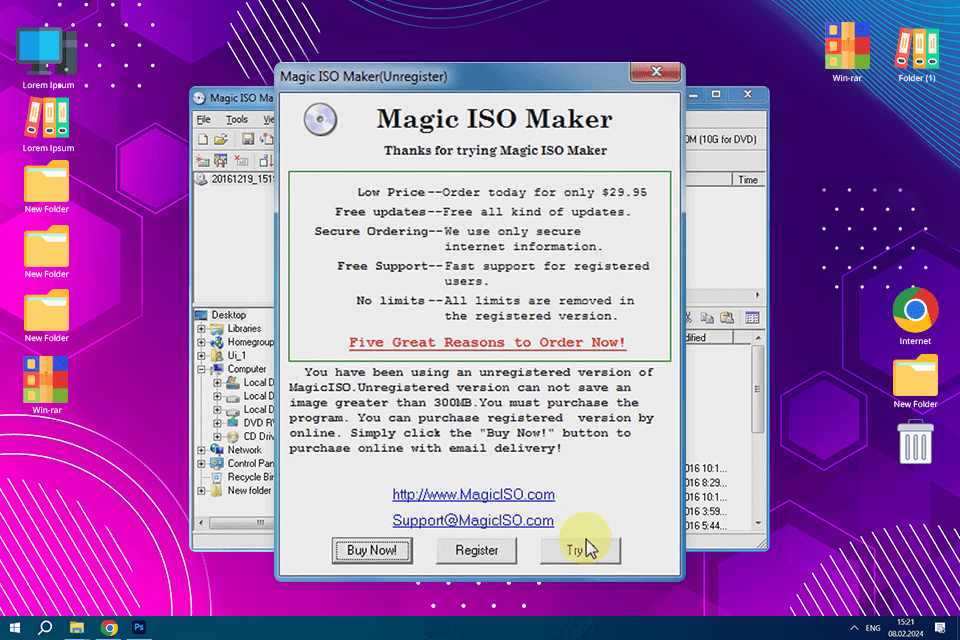Image resolution: width=960 pixels, height=640 pixels.
Task: Select Homegroup in the folder tree
Action: pos(250,342)
